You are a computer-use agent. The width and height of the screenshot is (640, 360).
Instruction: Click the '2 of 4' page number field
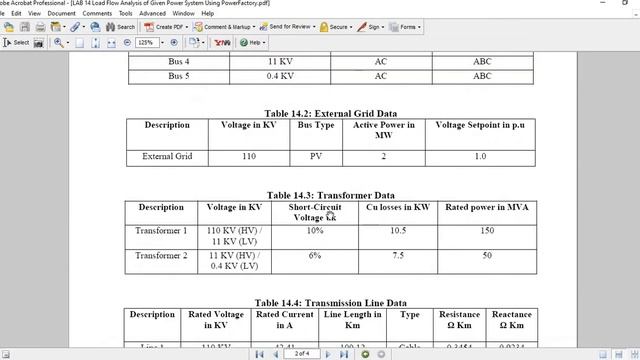(x=302, y=354)
